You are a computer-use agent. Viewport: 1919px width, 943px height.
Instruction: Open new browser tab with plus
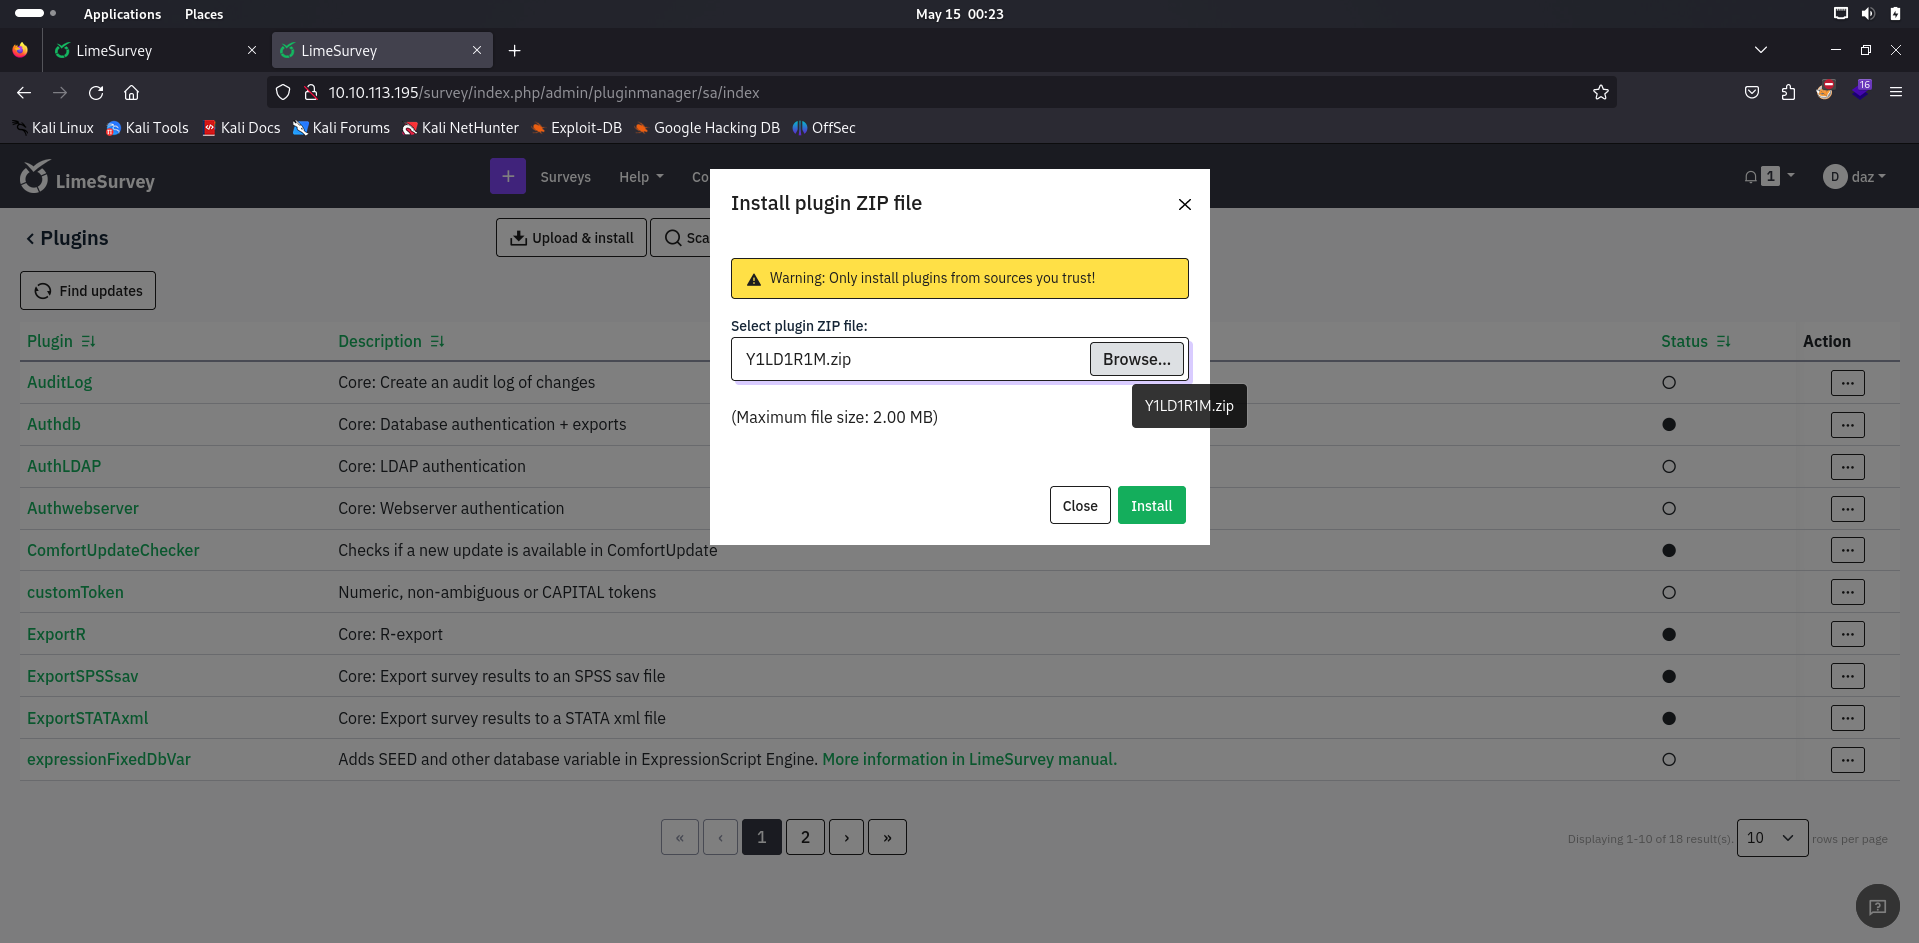[x=514, y=51]
